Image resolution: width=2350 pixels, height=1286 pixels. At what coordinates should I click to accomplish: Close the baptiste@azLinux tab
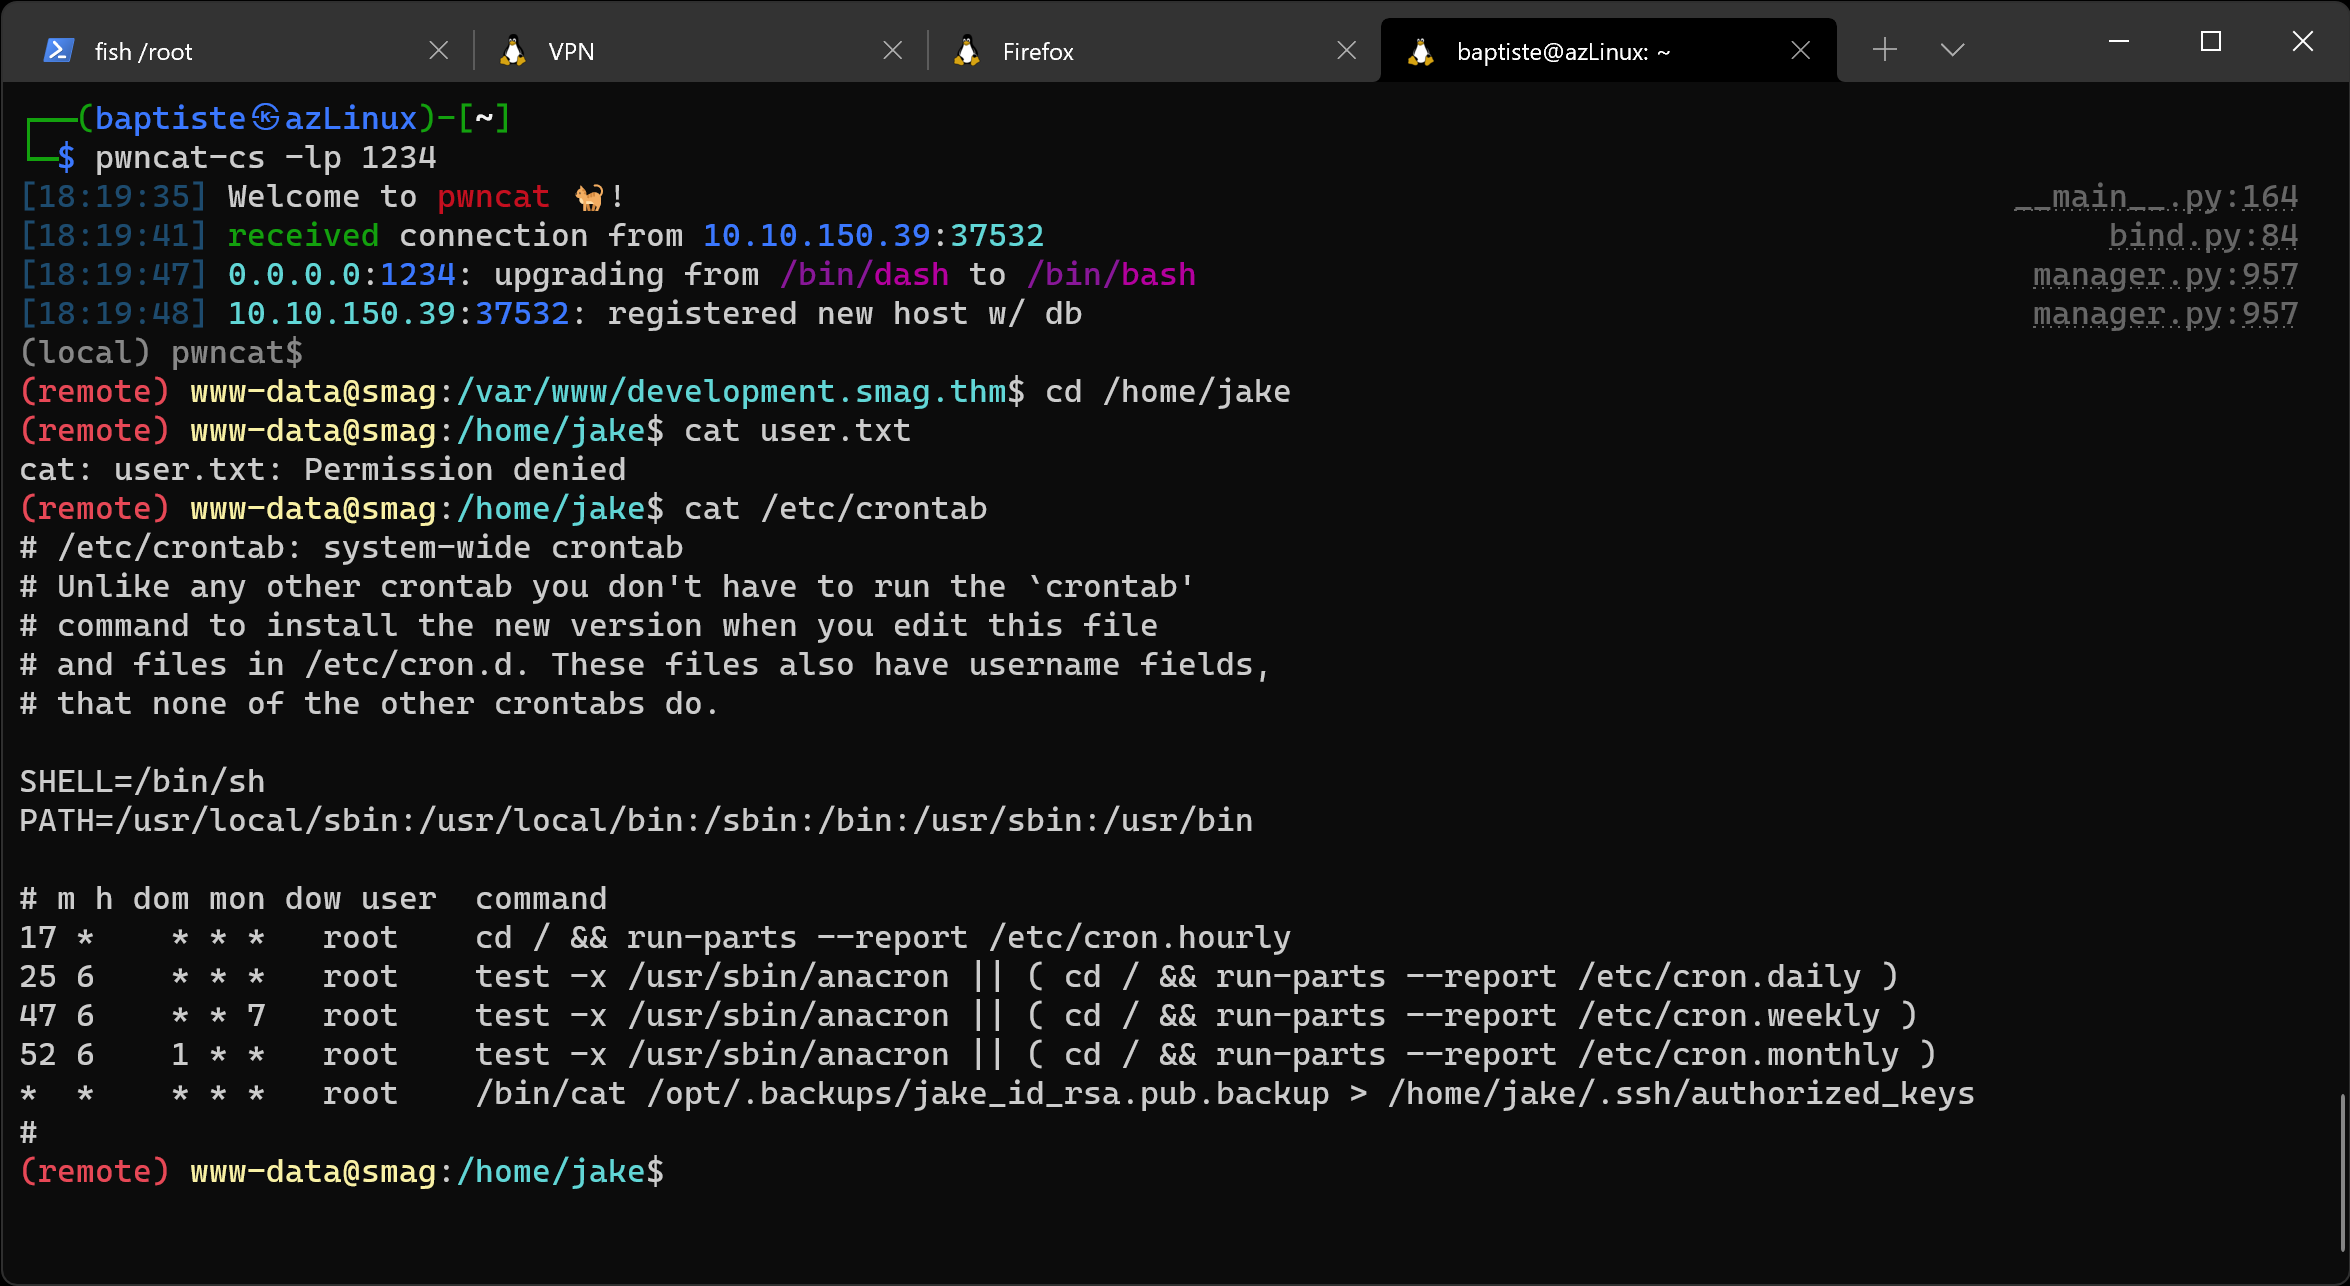point(1801,51)
